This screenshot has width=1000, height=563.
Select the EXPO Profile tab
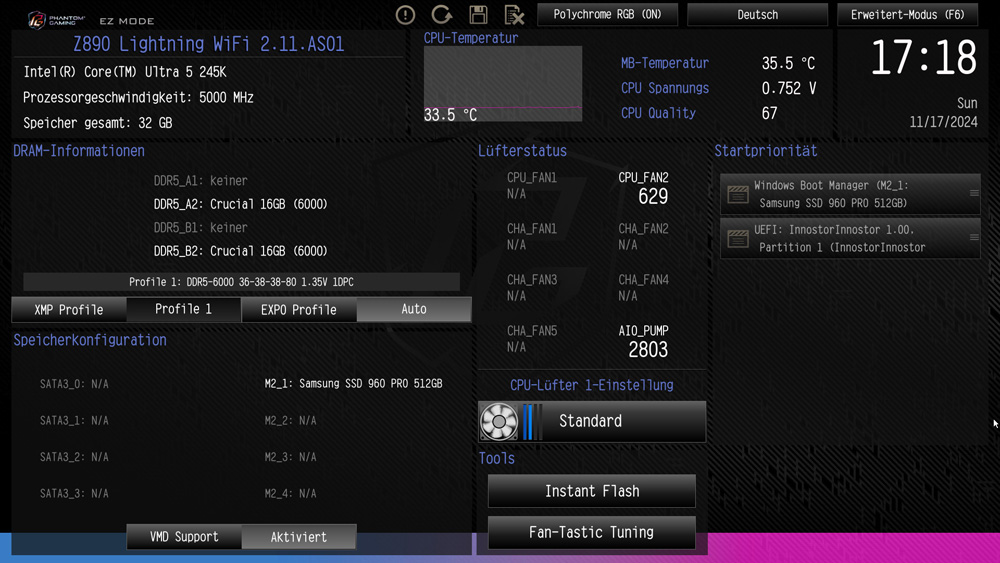coord(298,310)
